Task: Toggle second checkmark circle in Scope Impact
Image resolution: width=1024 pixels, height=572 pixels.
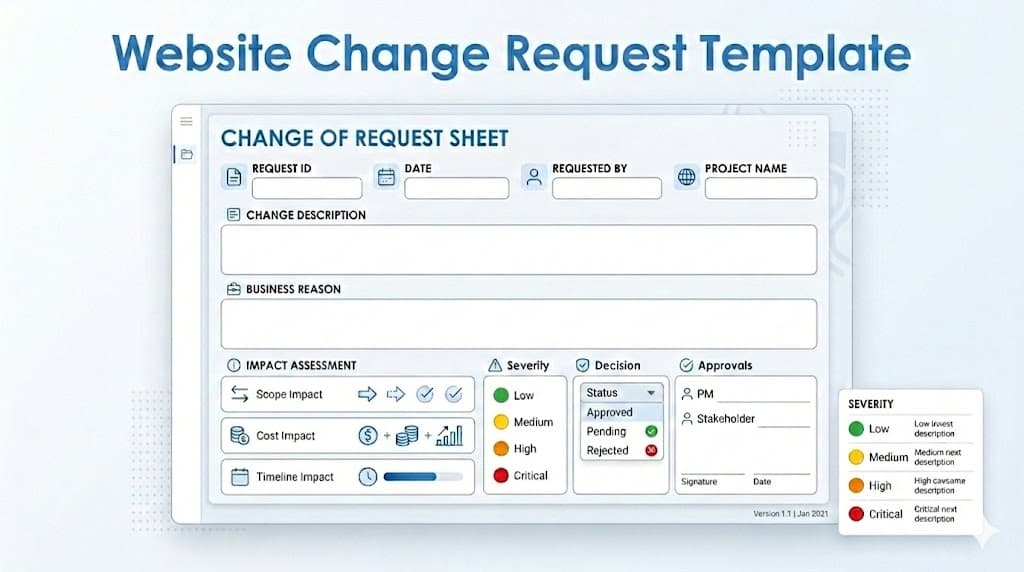Action: pos(454,394)
